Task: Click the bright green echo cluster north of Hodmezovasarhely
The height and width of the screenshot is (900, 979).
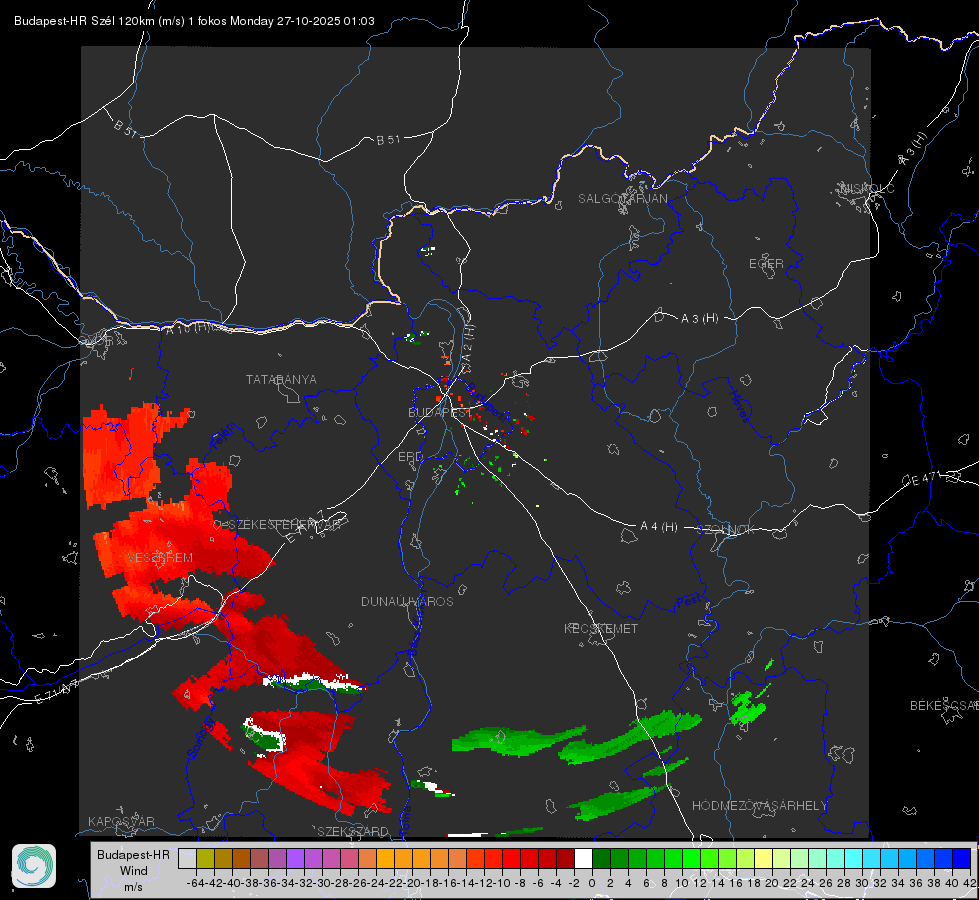Action: pyautogui.click(x=747, y=707)
